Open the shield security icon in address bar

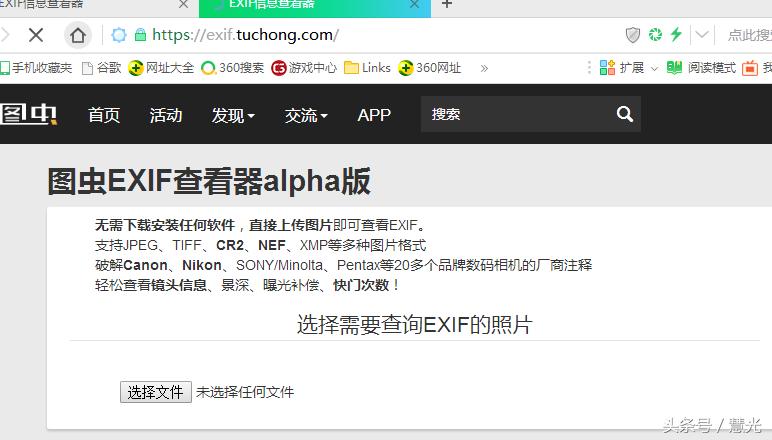point(633,35)
